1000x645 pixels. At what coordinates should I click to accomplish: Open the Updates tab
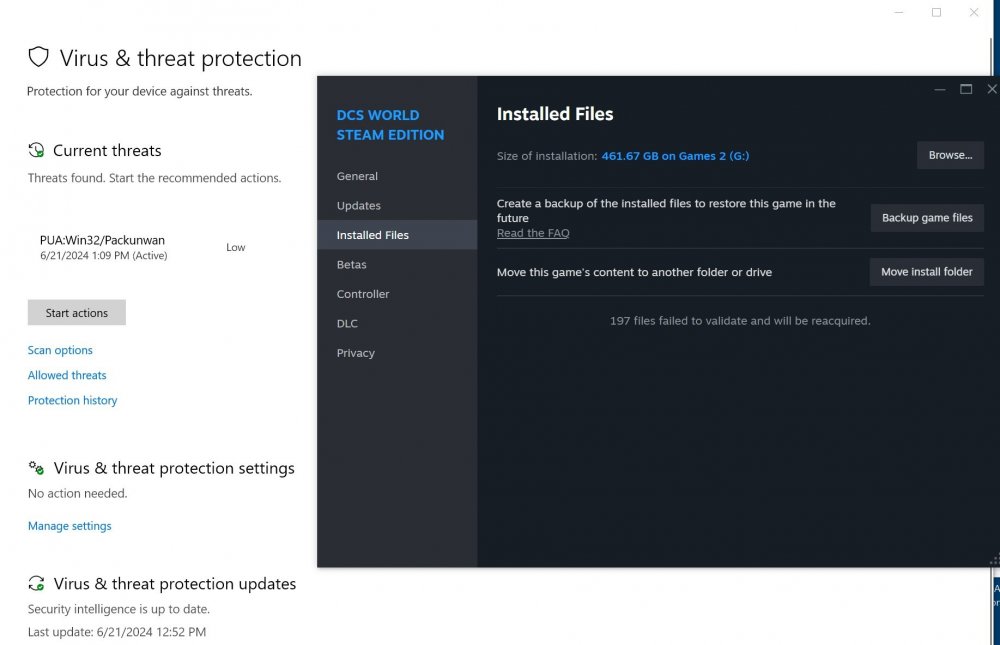point(358,206)
